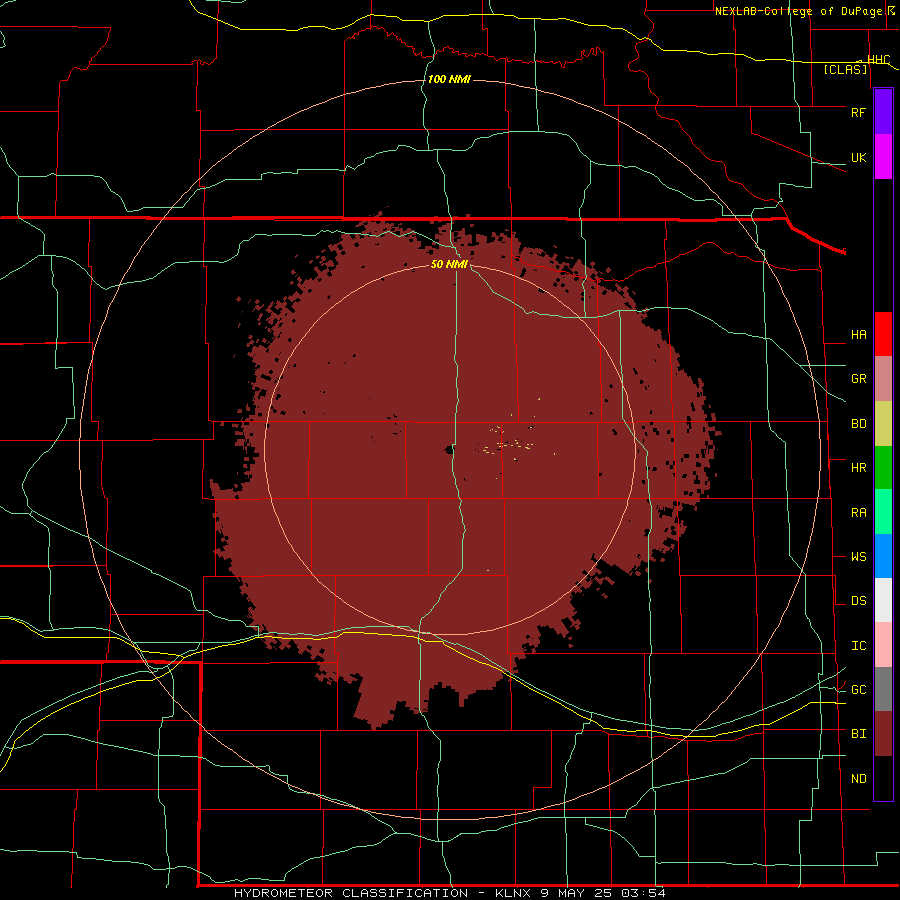Image resolution: width=900 pixels, height=900 pixels.
Task: Click the UK magenta color swatch
Action: tap(883, 157)
